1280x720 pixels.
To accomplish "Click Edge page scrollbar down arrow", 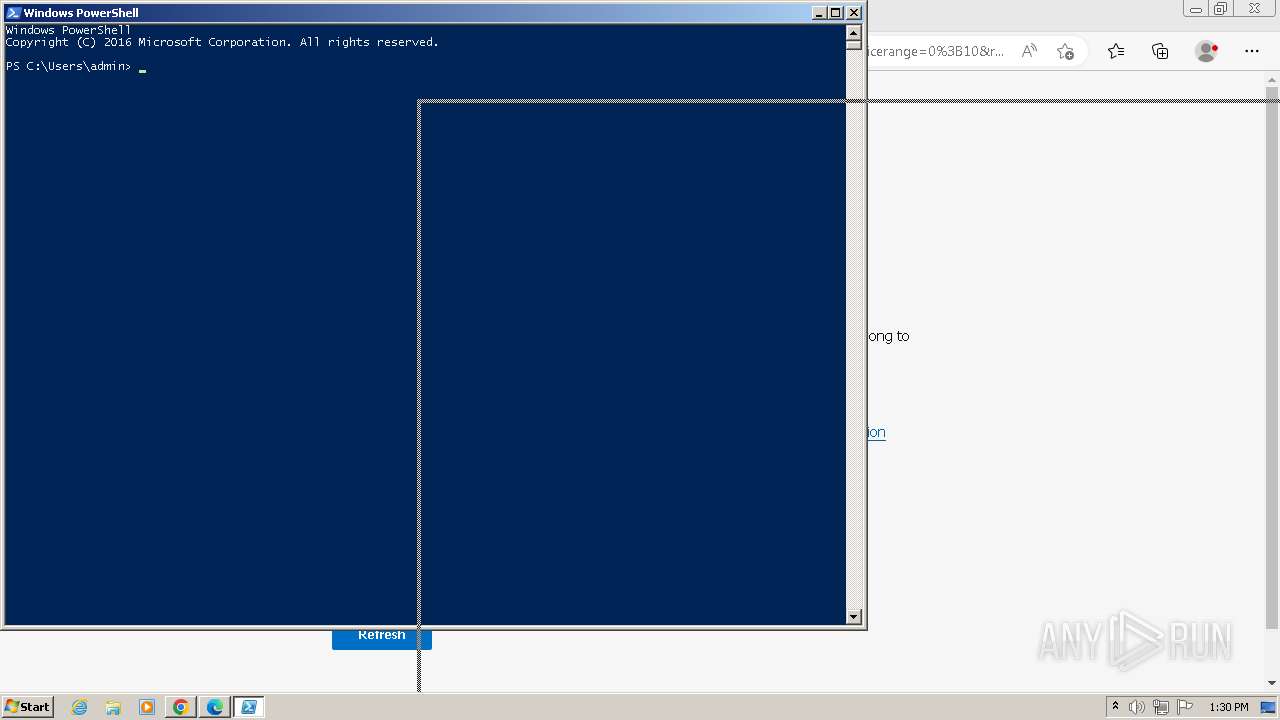I will pos(1272,683).
